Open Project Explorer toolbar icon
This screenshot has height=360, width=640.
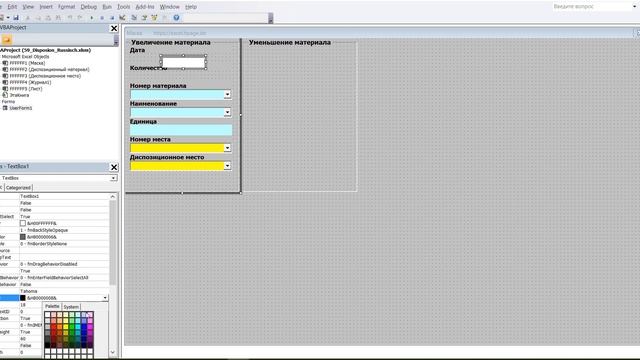(x=134, y=18)
